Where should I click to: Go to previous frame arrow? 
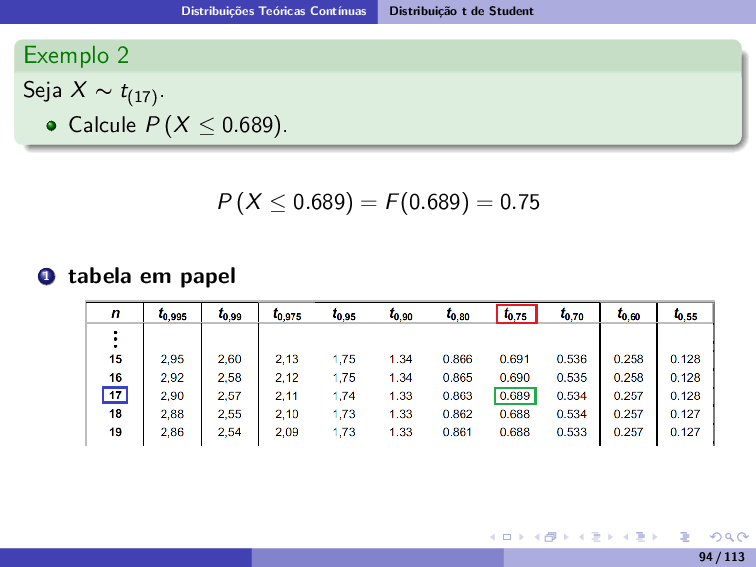tap(537, 537)
